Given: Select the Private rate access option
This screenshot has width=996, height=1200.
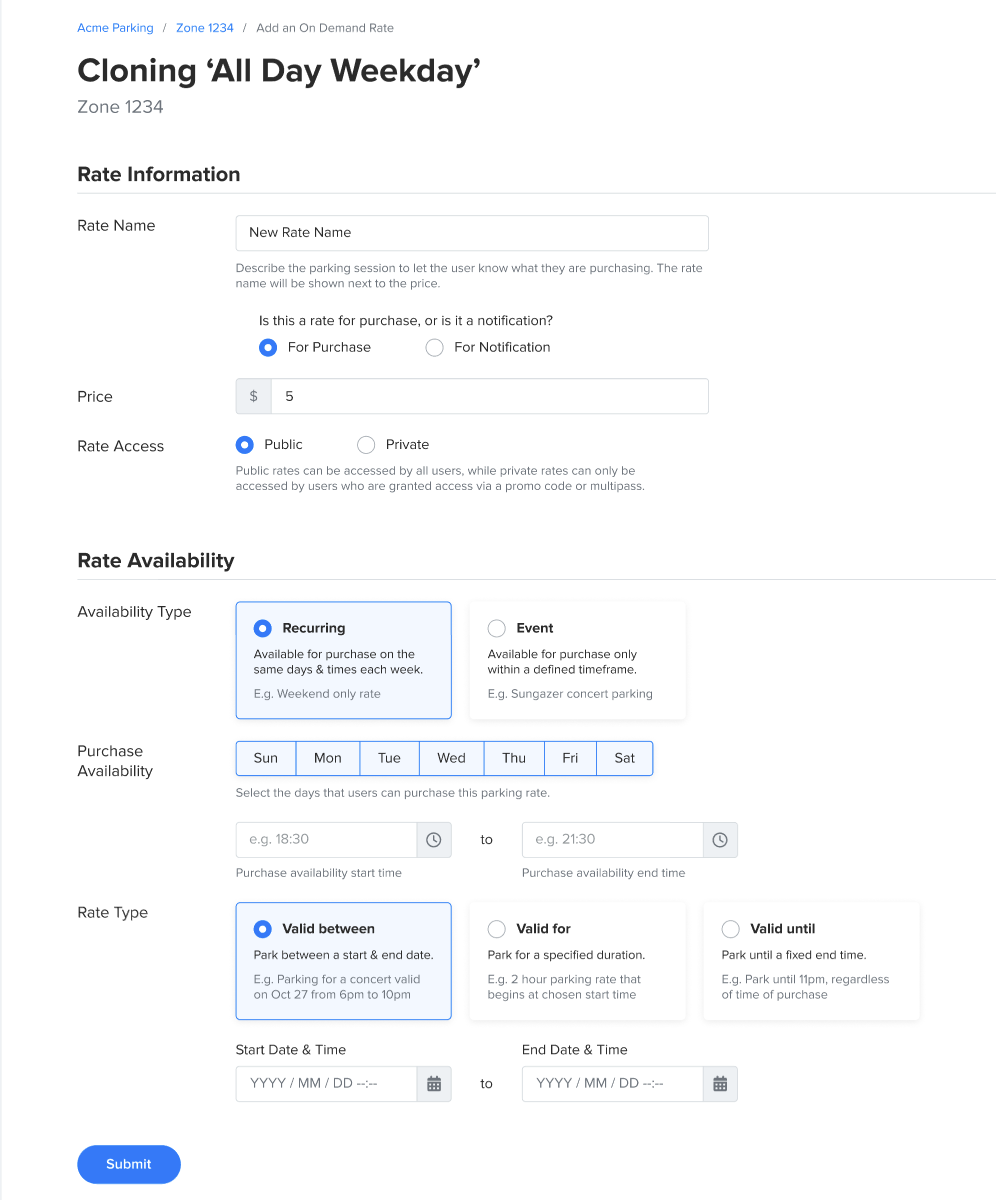Looking at the screenshot, I should click(x=367, y=445).
